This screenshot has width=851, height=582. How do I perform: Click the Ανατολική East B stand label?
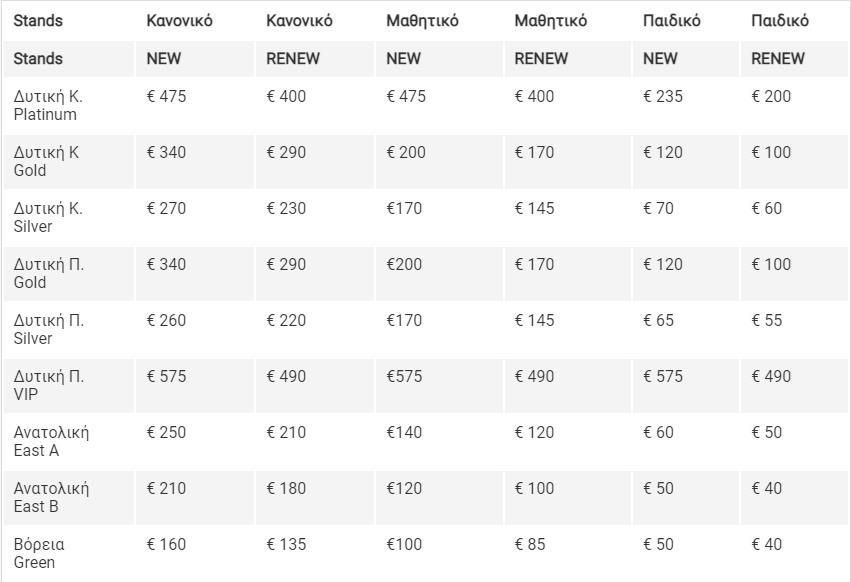(x=51, y=497)
